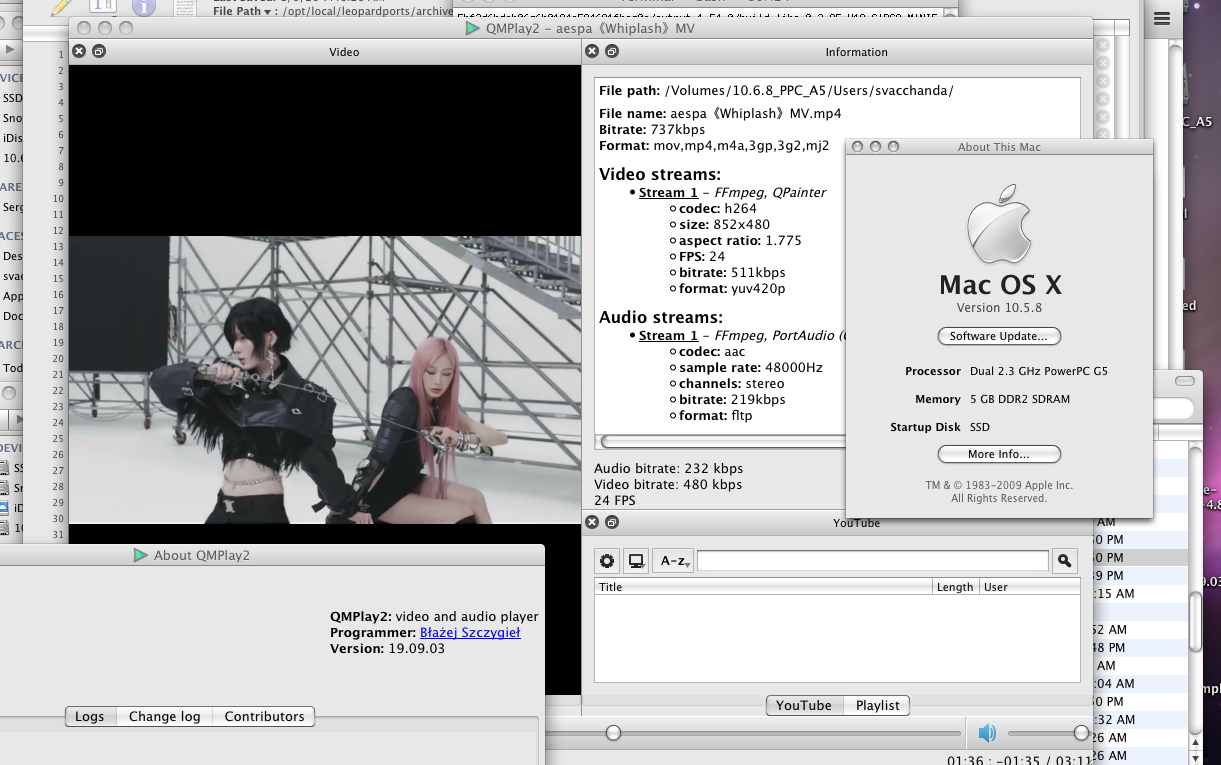Close the About This Mac window
Viewport: 1221px width, 765px height.
pyautogui.click(x=858, y=146)
